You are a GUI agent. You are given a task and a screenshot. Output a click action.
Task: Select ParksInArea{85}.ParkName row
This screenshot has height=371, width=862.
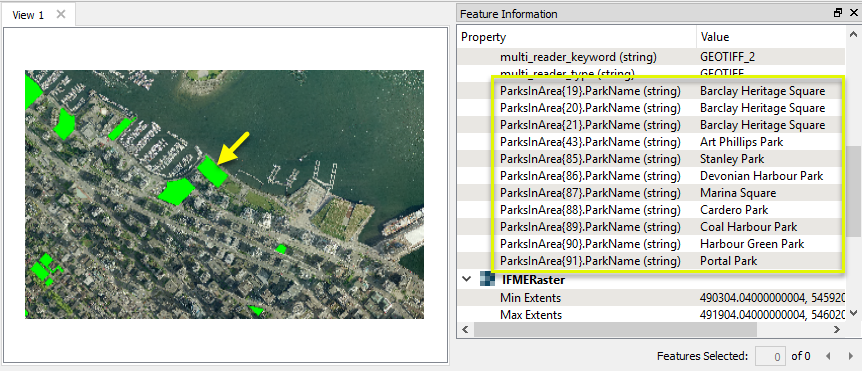pos(651,159)
